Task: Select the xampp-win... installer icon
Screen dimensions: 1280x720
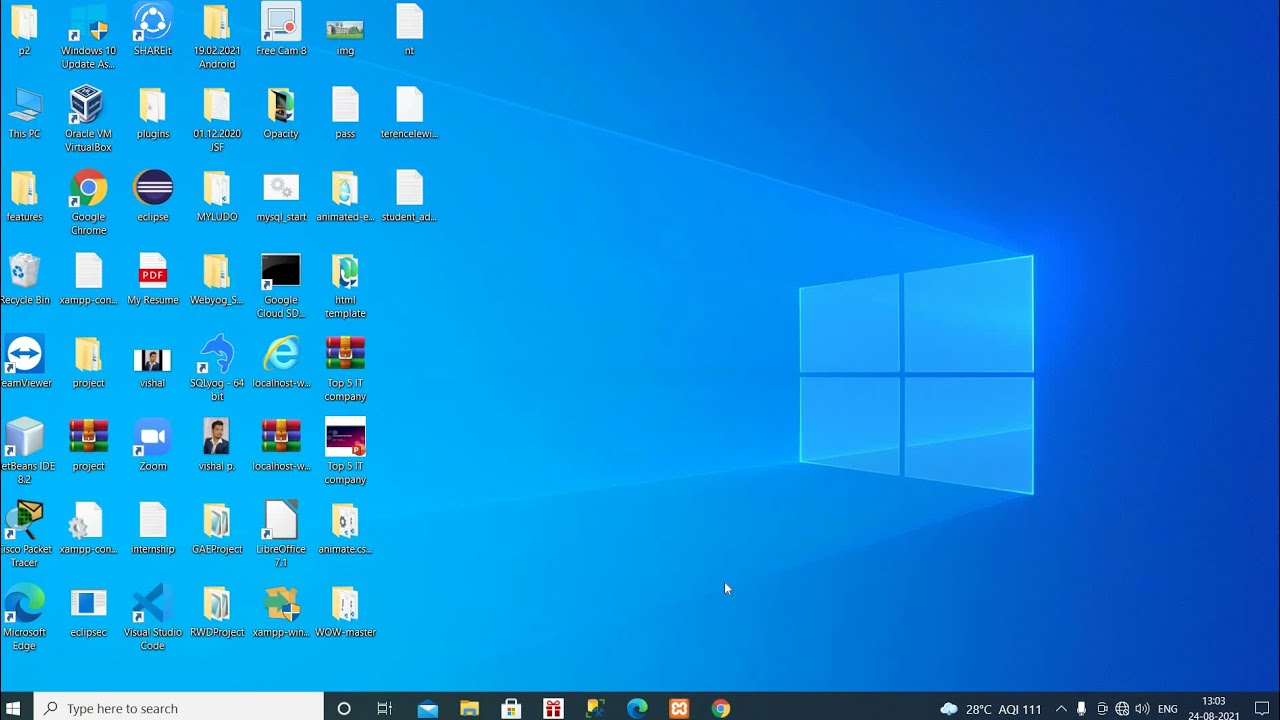Action: click(281, 604)
